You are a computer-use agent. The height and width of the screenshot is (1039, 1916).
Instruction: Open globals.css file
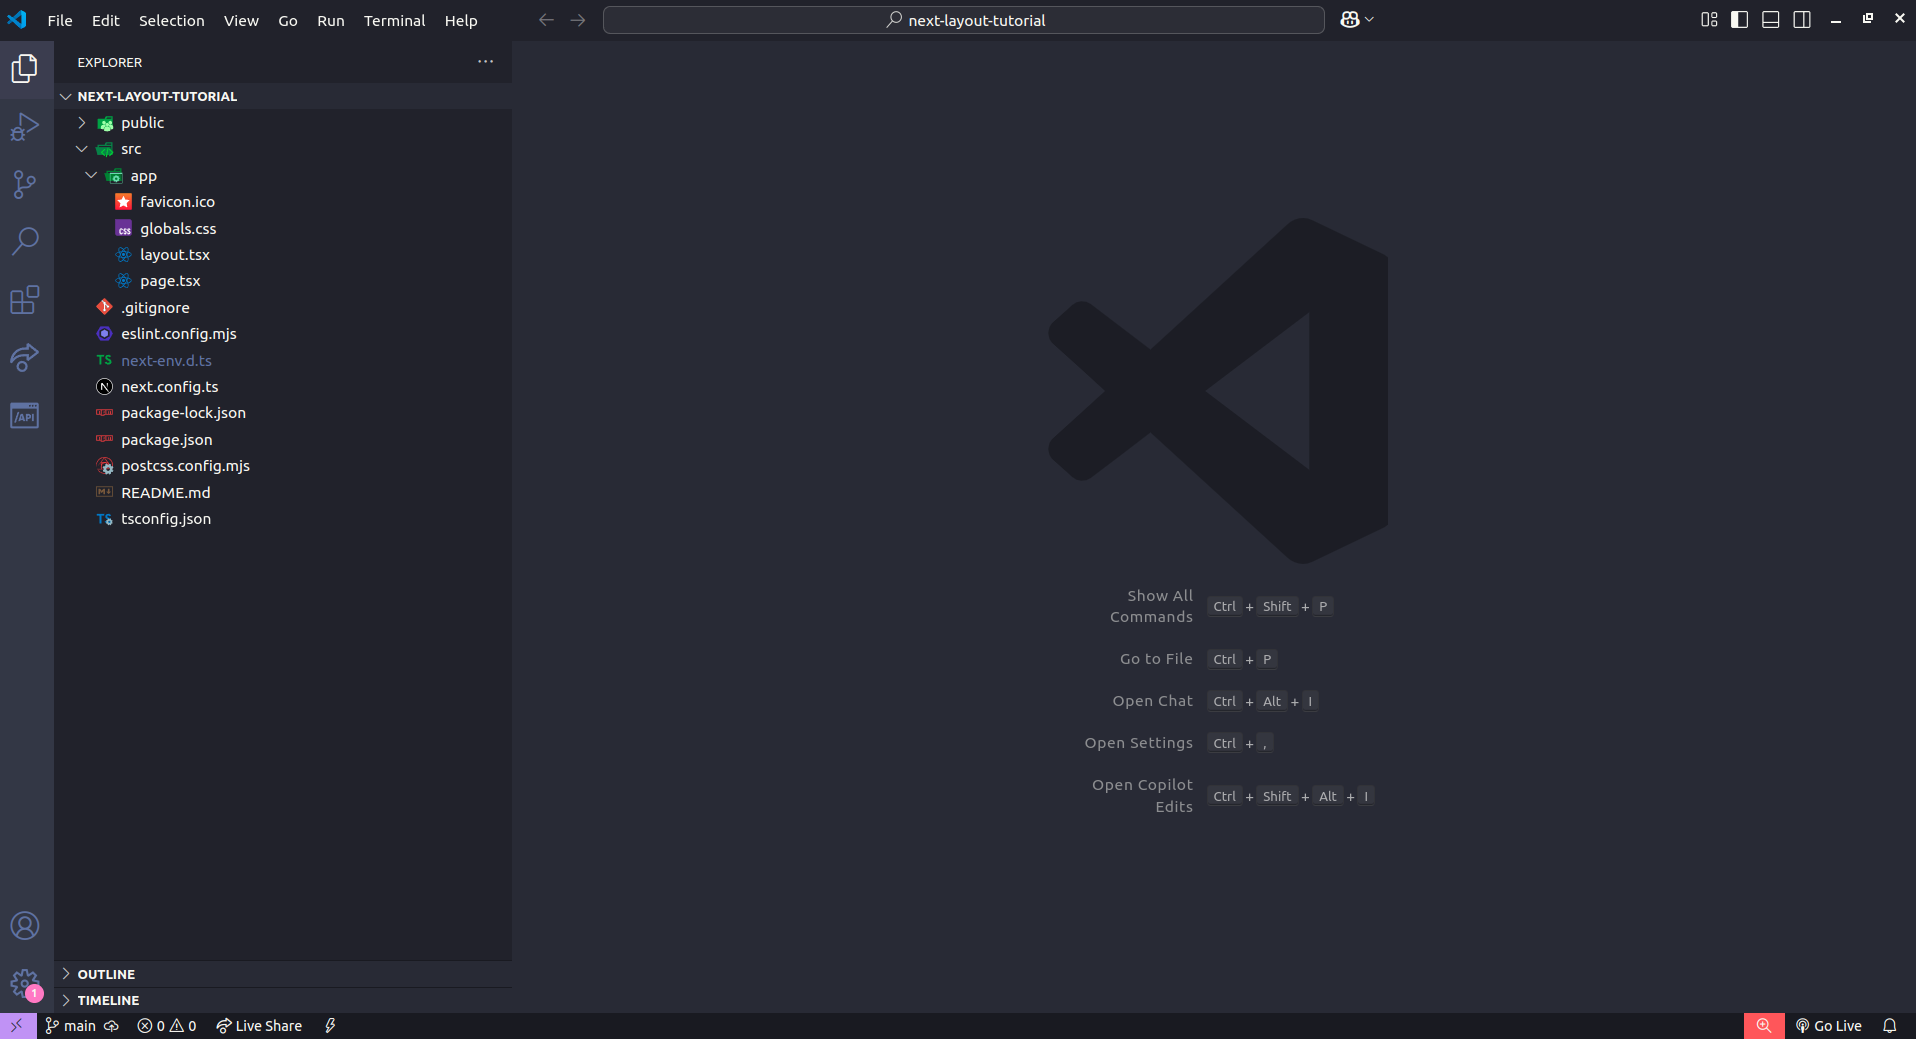coord(284,229)
